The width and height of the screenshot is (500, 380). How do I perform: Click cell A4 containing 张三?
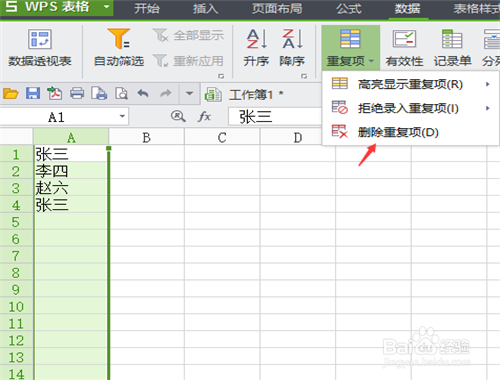(71, 205)
